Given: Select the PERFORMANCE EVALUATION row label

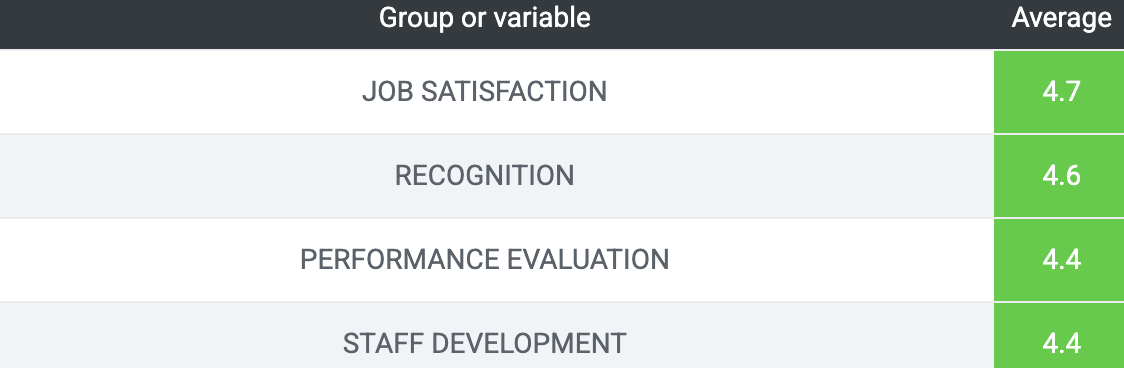Looking at the screenshot, I should [x=485, y=260].
